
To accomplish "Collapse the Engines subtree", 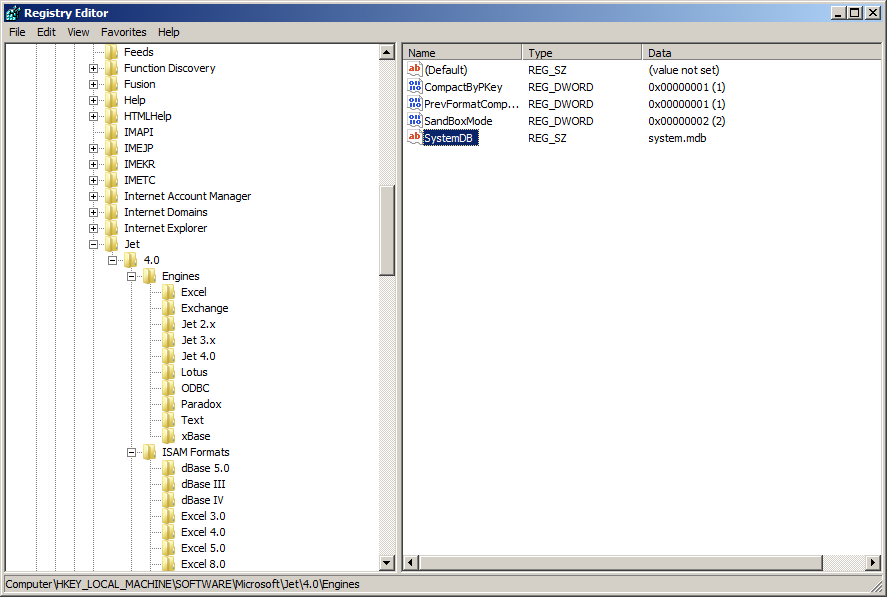I will point(130,275).
